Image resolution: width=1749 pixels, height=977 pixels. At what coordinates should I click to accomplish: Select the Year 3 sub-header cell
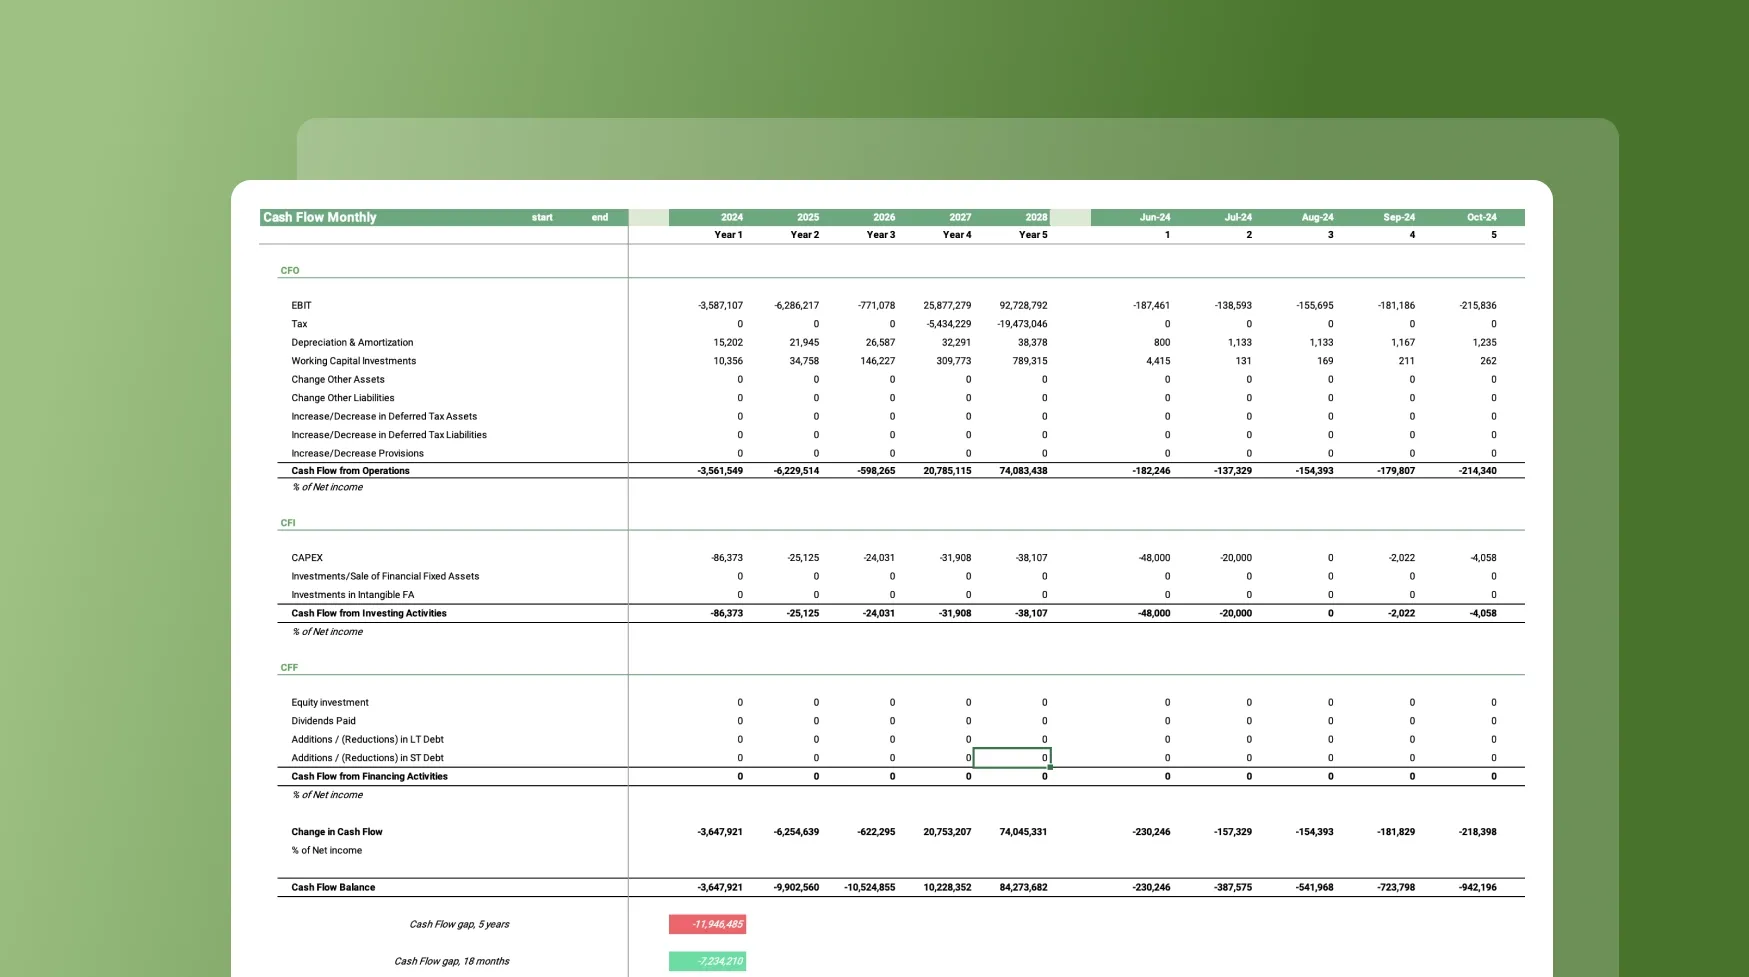[880, 235]
